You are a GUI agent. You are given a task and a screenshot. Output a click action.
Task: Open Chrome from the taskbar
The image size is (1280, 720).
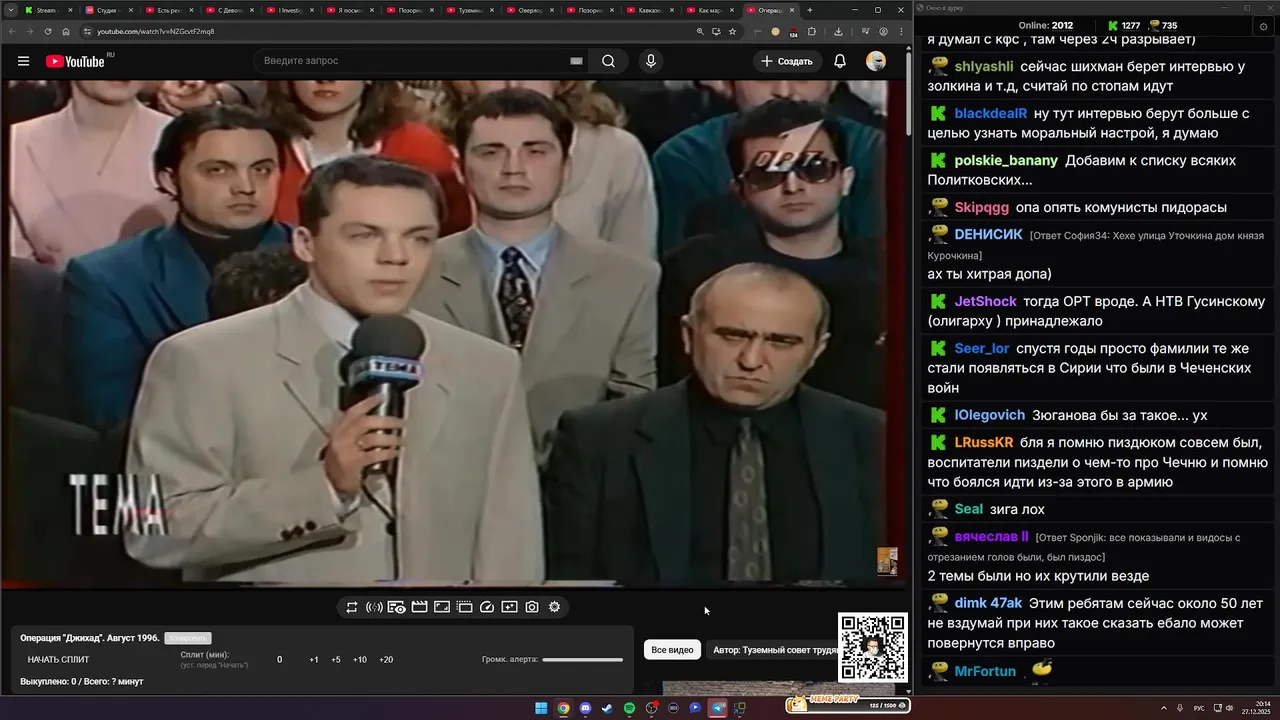pos(563,708)
